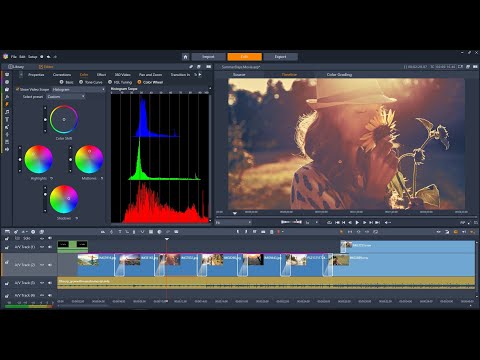Jump to the end of the preview
This screenshot has height=360, width=480.
point(377,222)
